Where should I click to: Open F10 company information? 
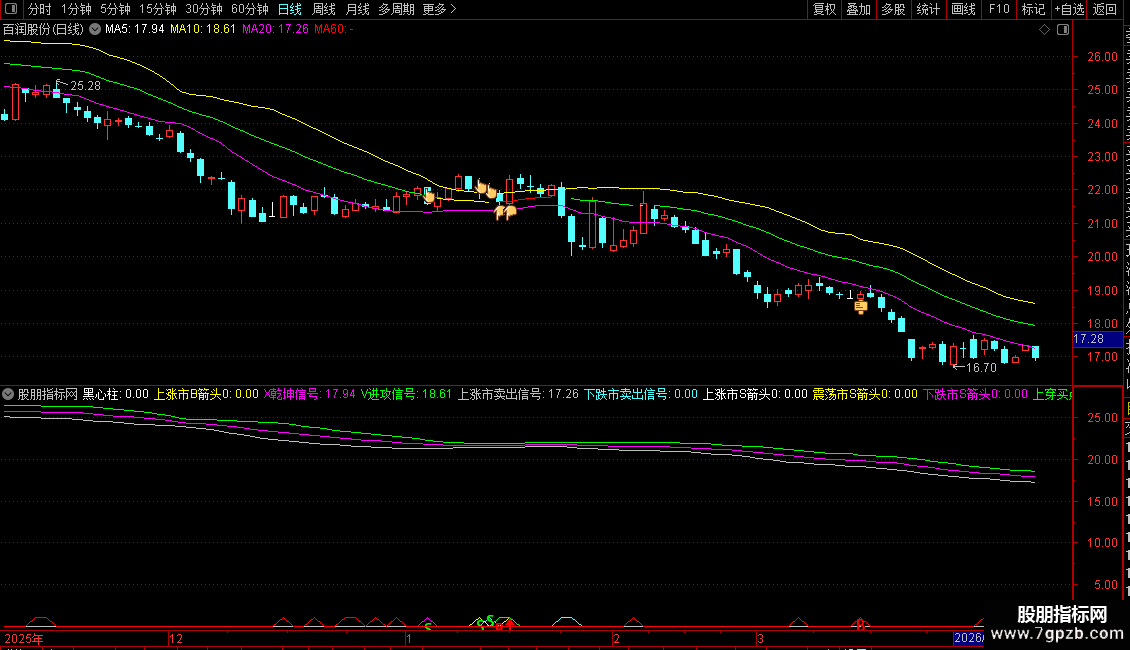click(x=999, y=9)
